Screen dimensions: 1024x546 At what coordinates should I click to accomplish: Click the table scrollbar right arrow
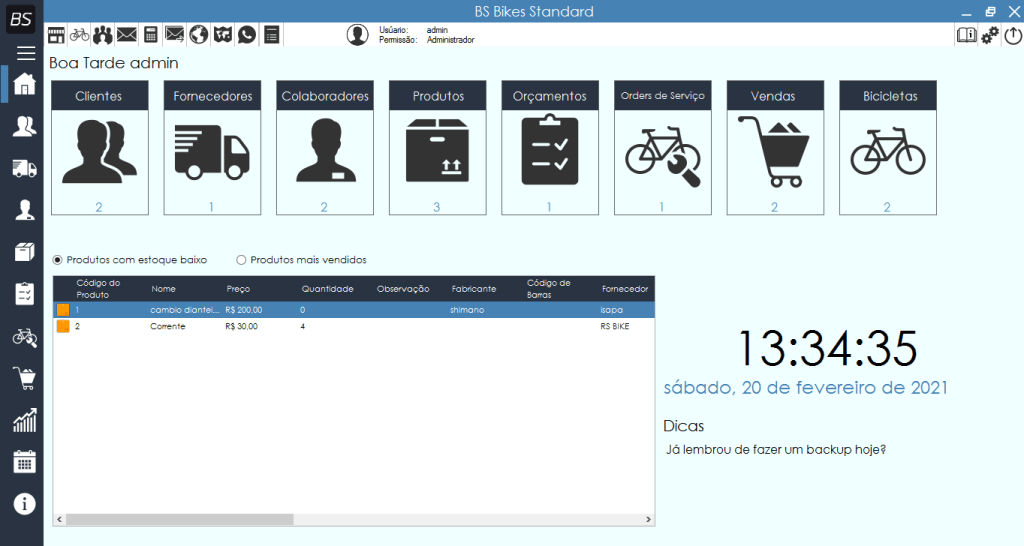tap(649, 520)
